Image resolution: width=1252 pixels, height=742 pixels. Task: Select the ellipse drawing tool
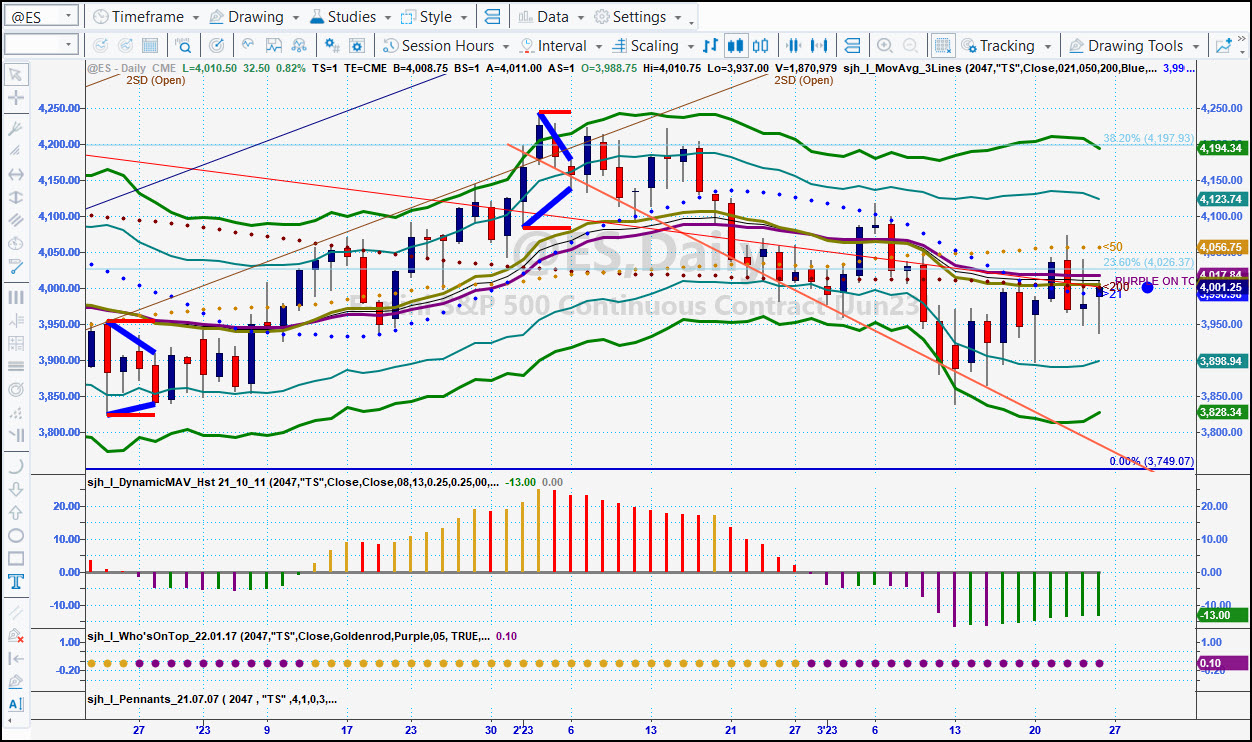click(15, 535)
